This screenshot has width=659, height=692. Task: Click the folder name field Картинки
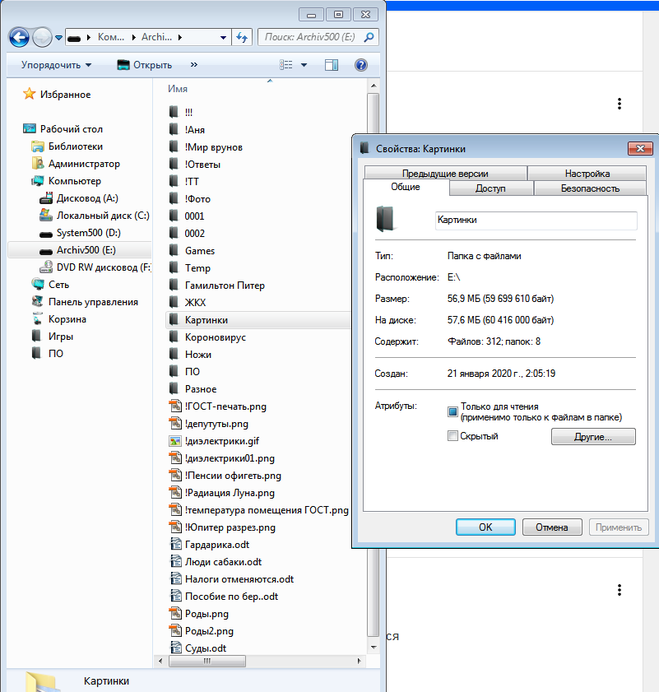click(x=535, y=220)
